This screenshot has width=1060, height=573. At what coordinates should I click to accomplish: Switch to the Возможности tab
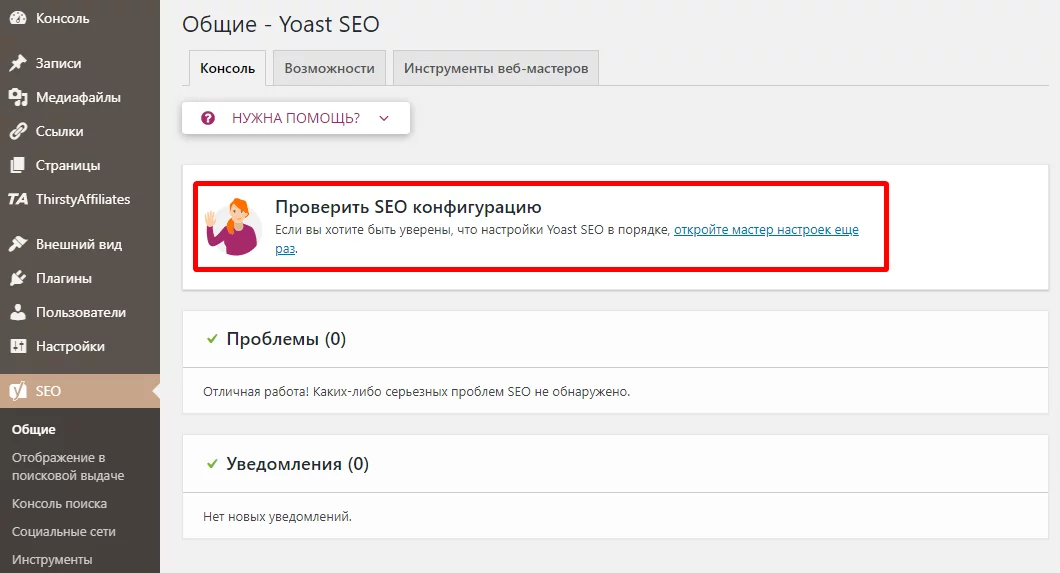329,68
